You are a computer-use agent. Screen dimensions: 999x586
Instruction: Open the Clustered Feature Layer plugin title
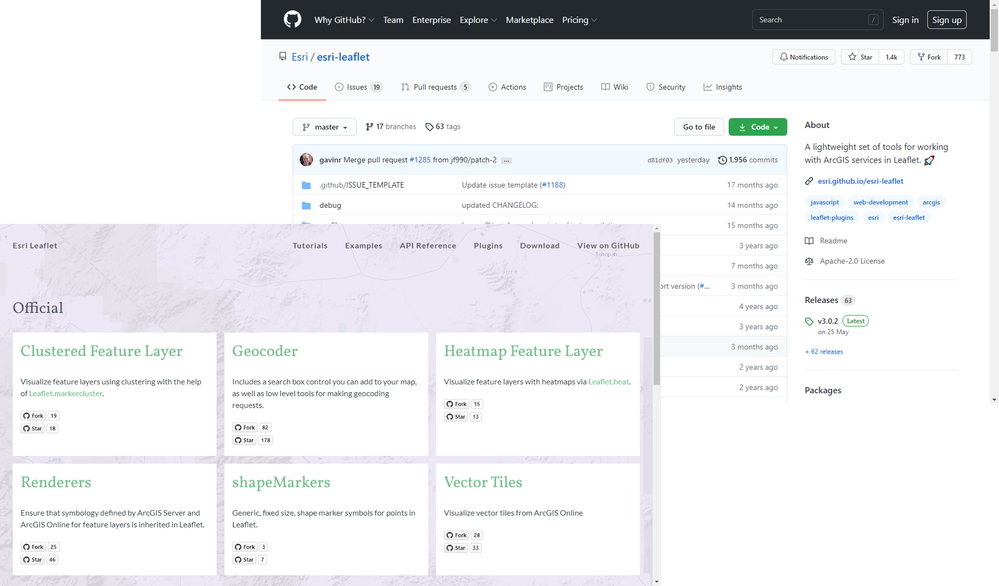click(101, 351)
